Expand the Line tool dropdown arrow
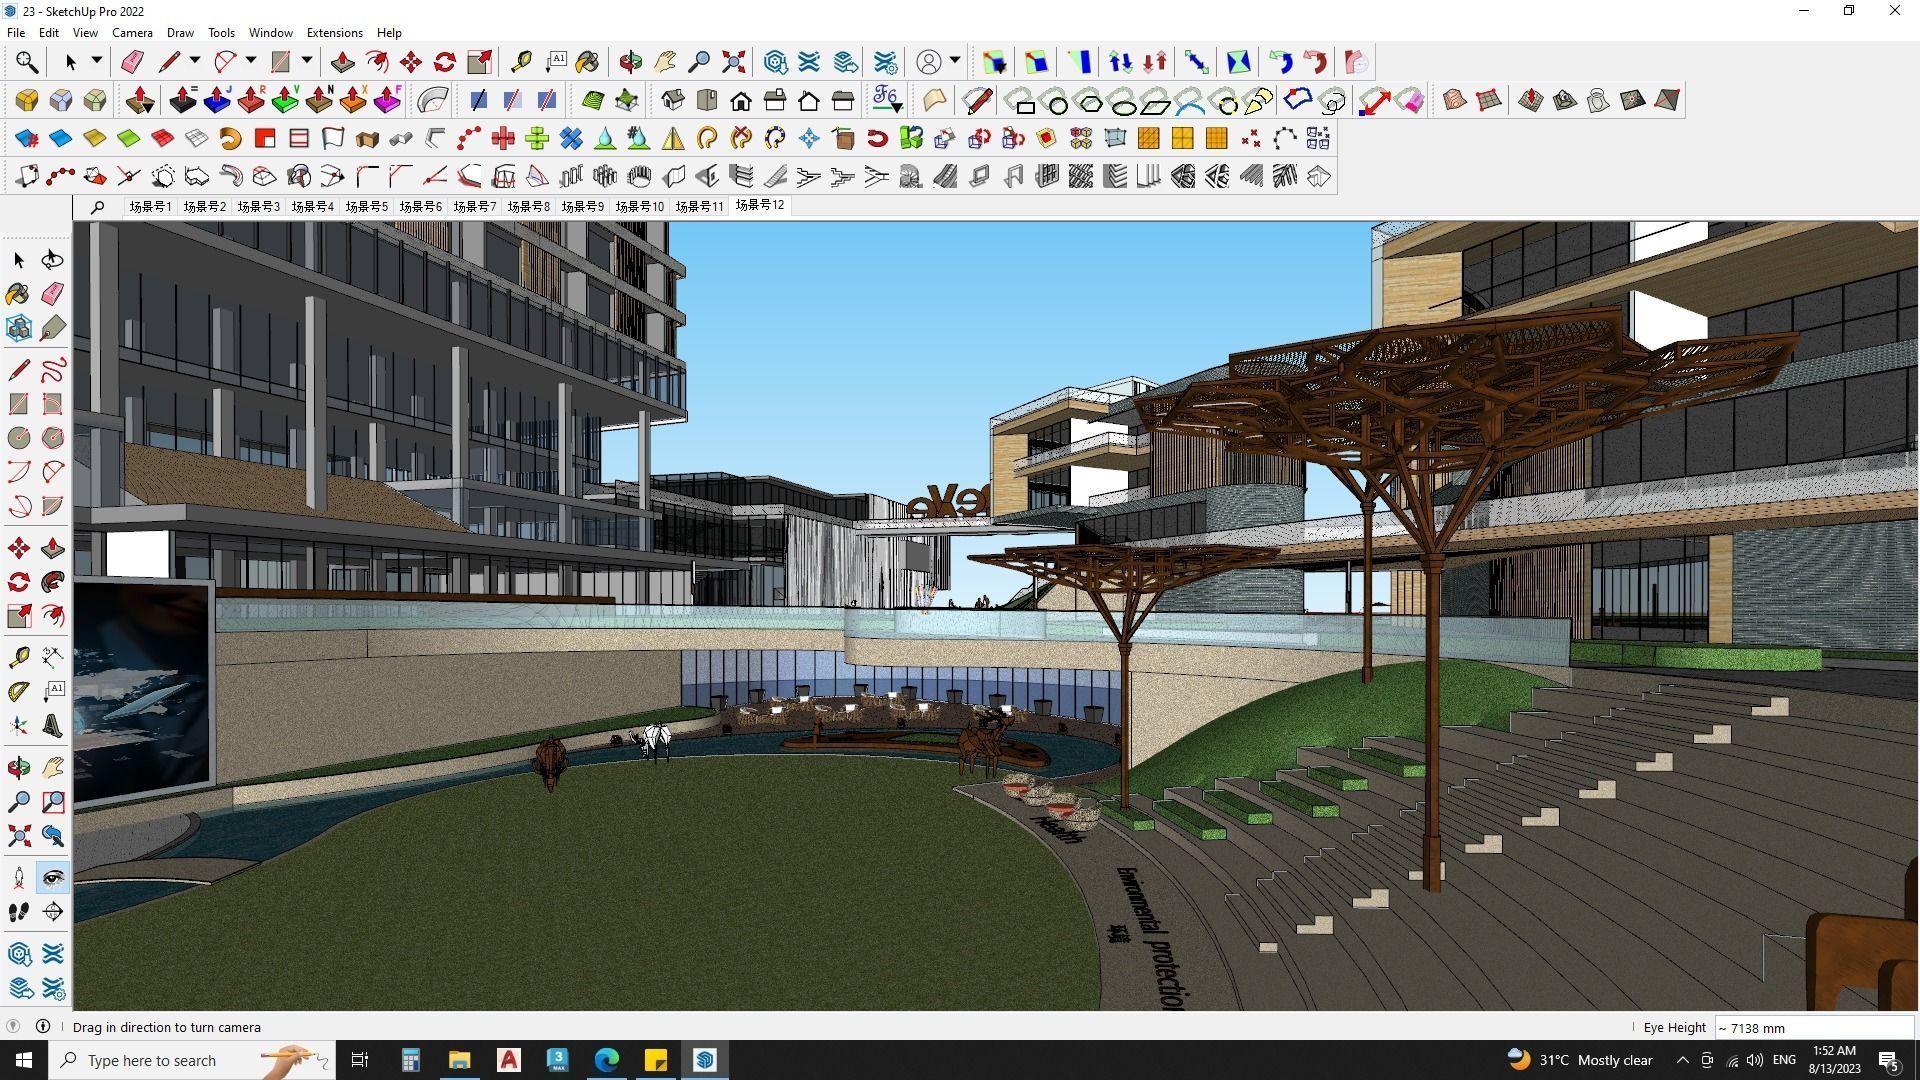 195,61
